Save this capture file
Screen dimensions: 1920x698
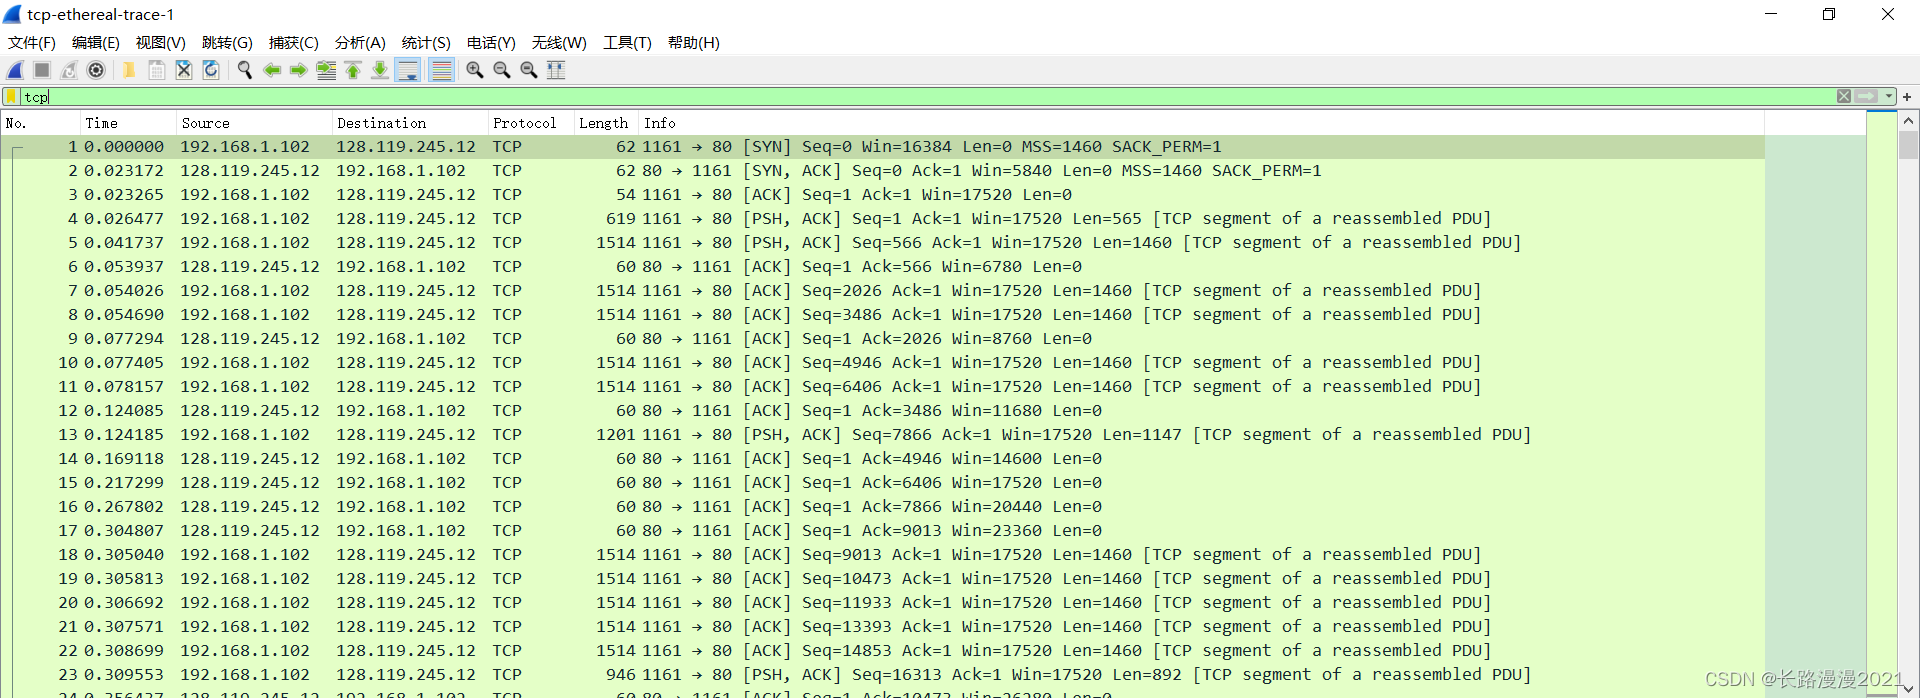[x=157, y=70]
